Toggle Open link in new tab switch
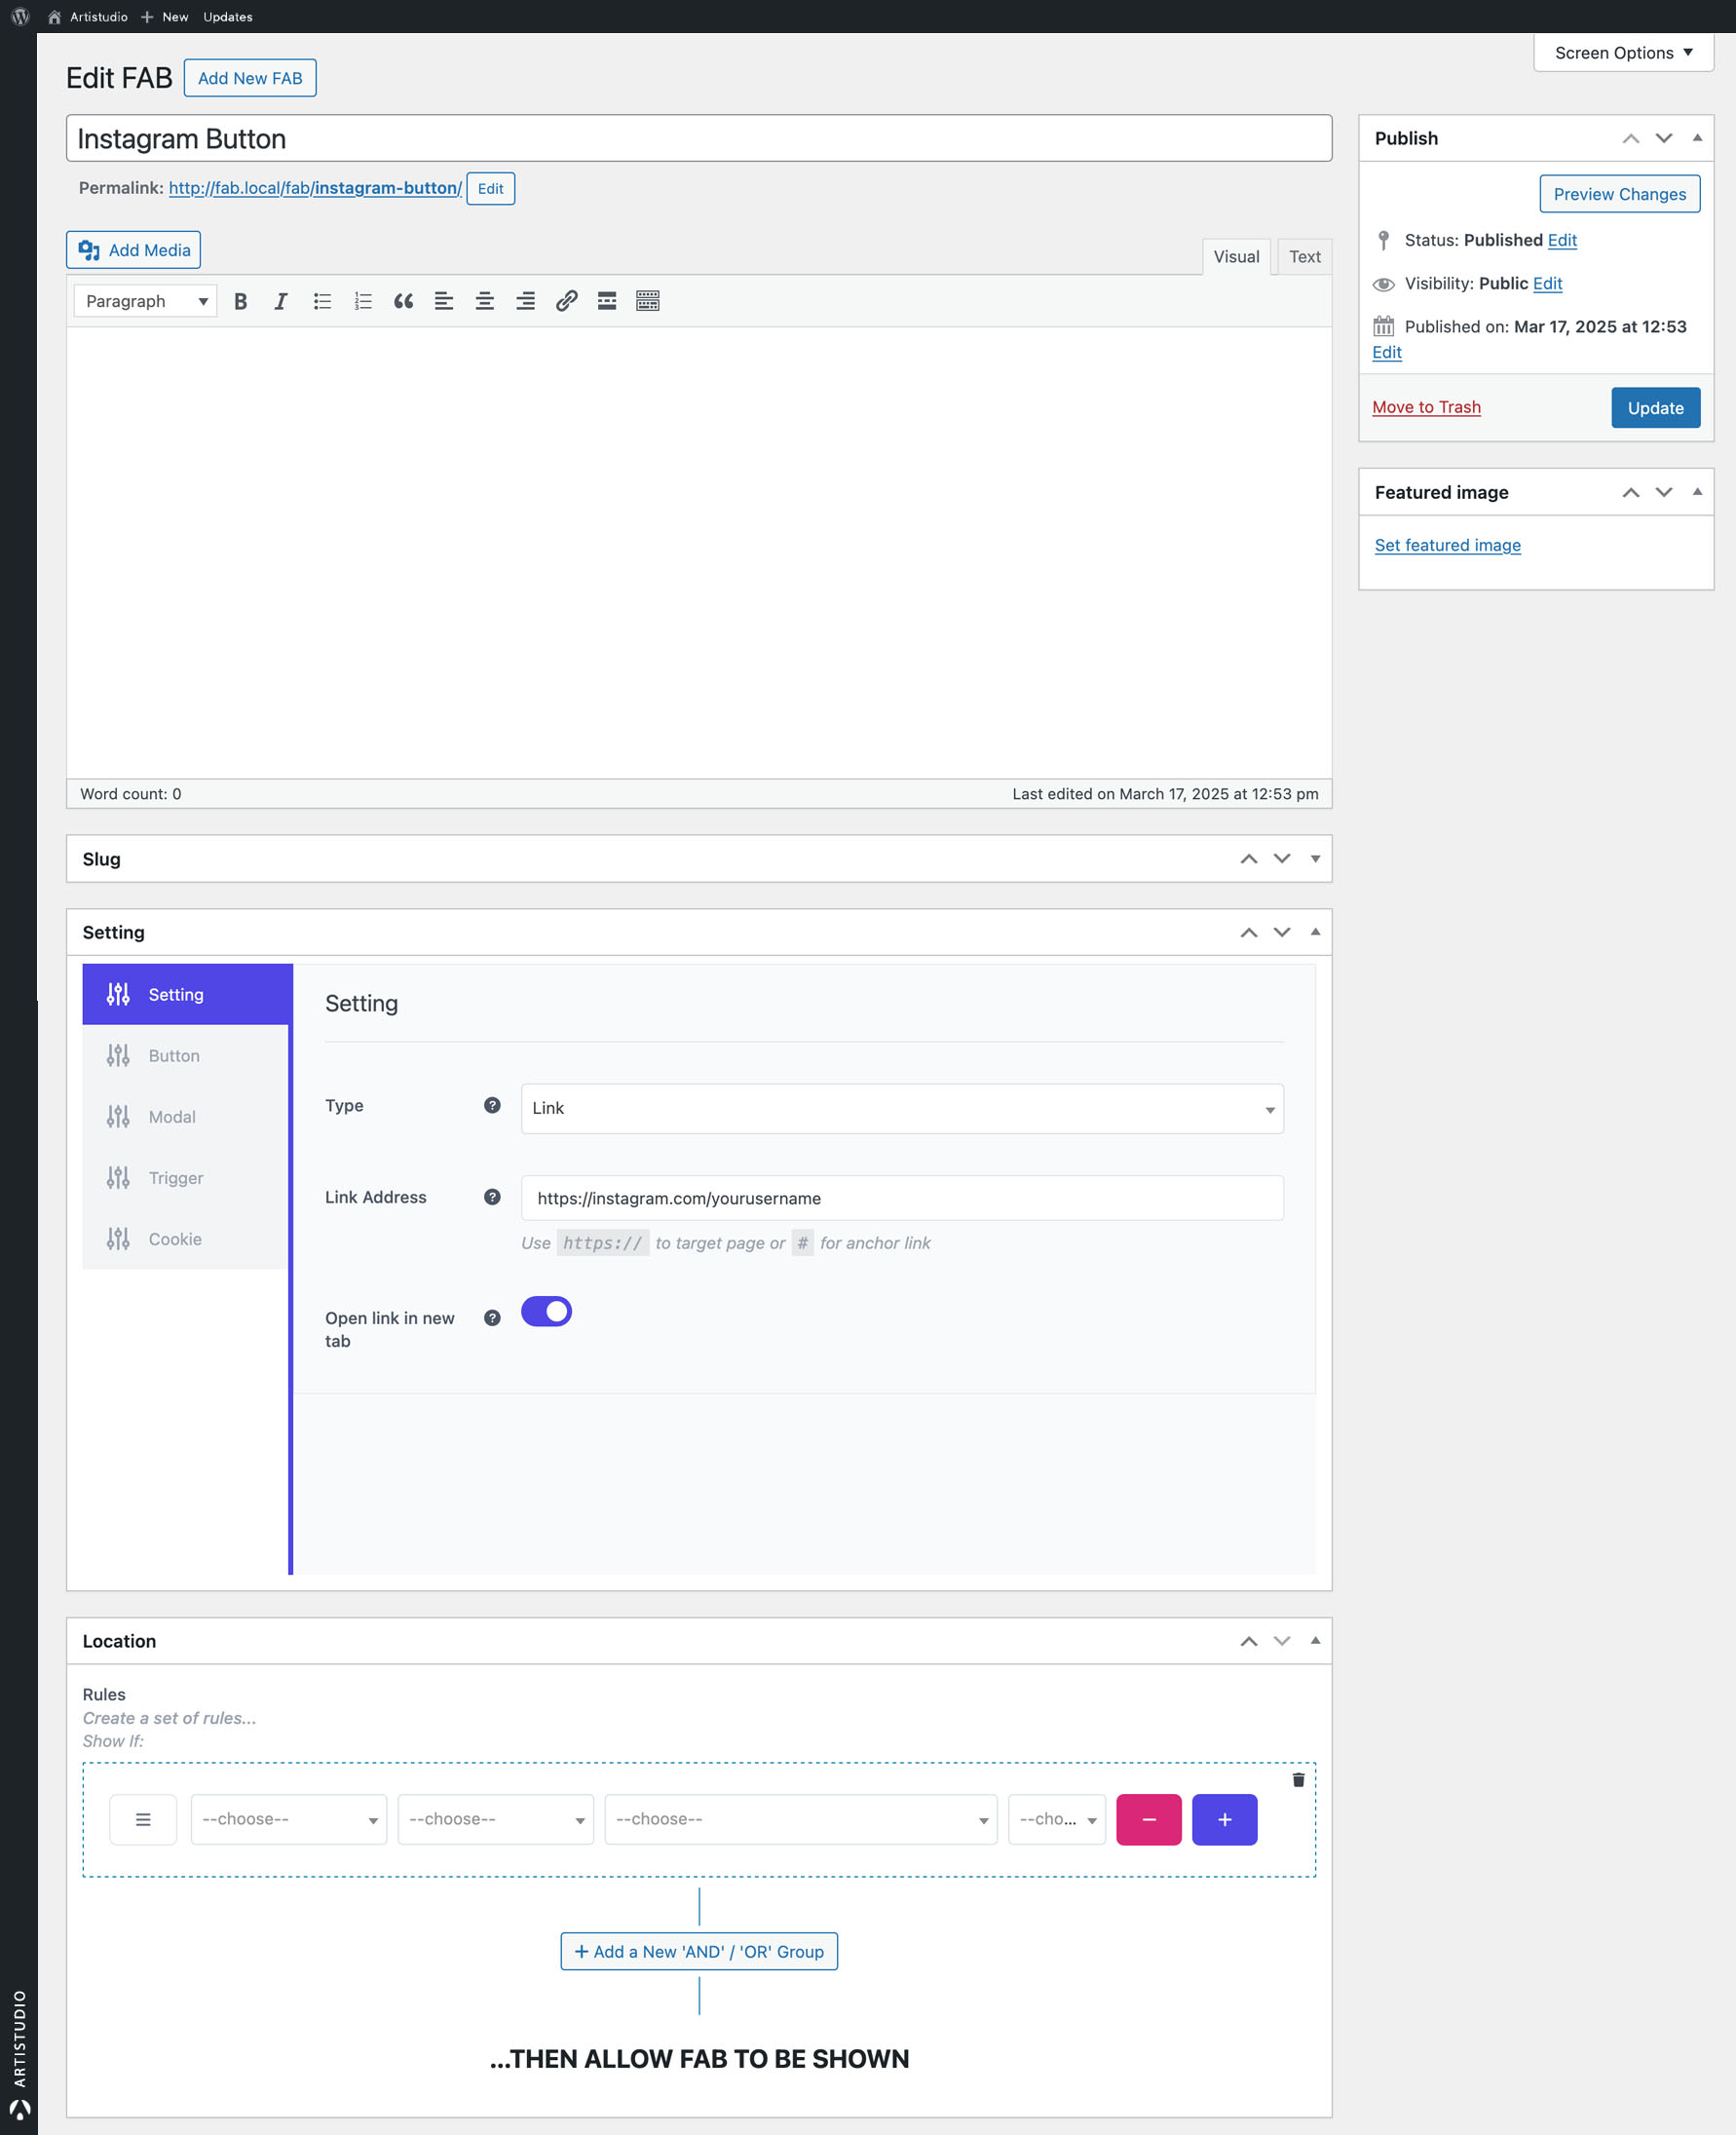 pyautogui.click(x=546, y=1311)
